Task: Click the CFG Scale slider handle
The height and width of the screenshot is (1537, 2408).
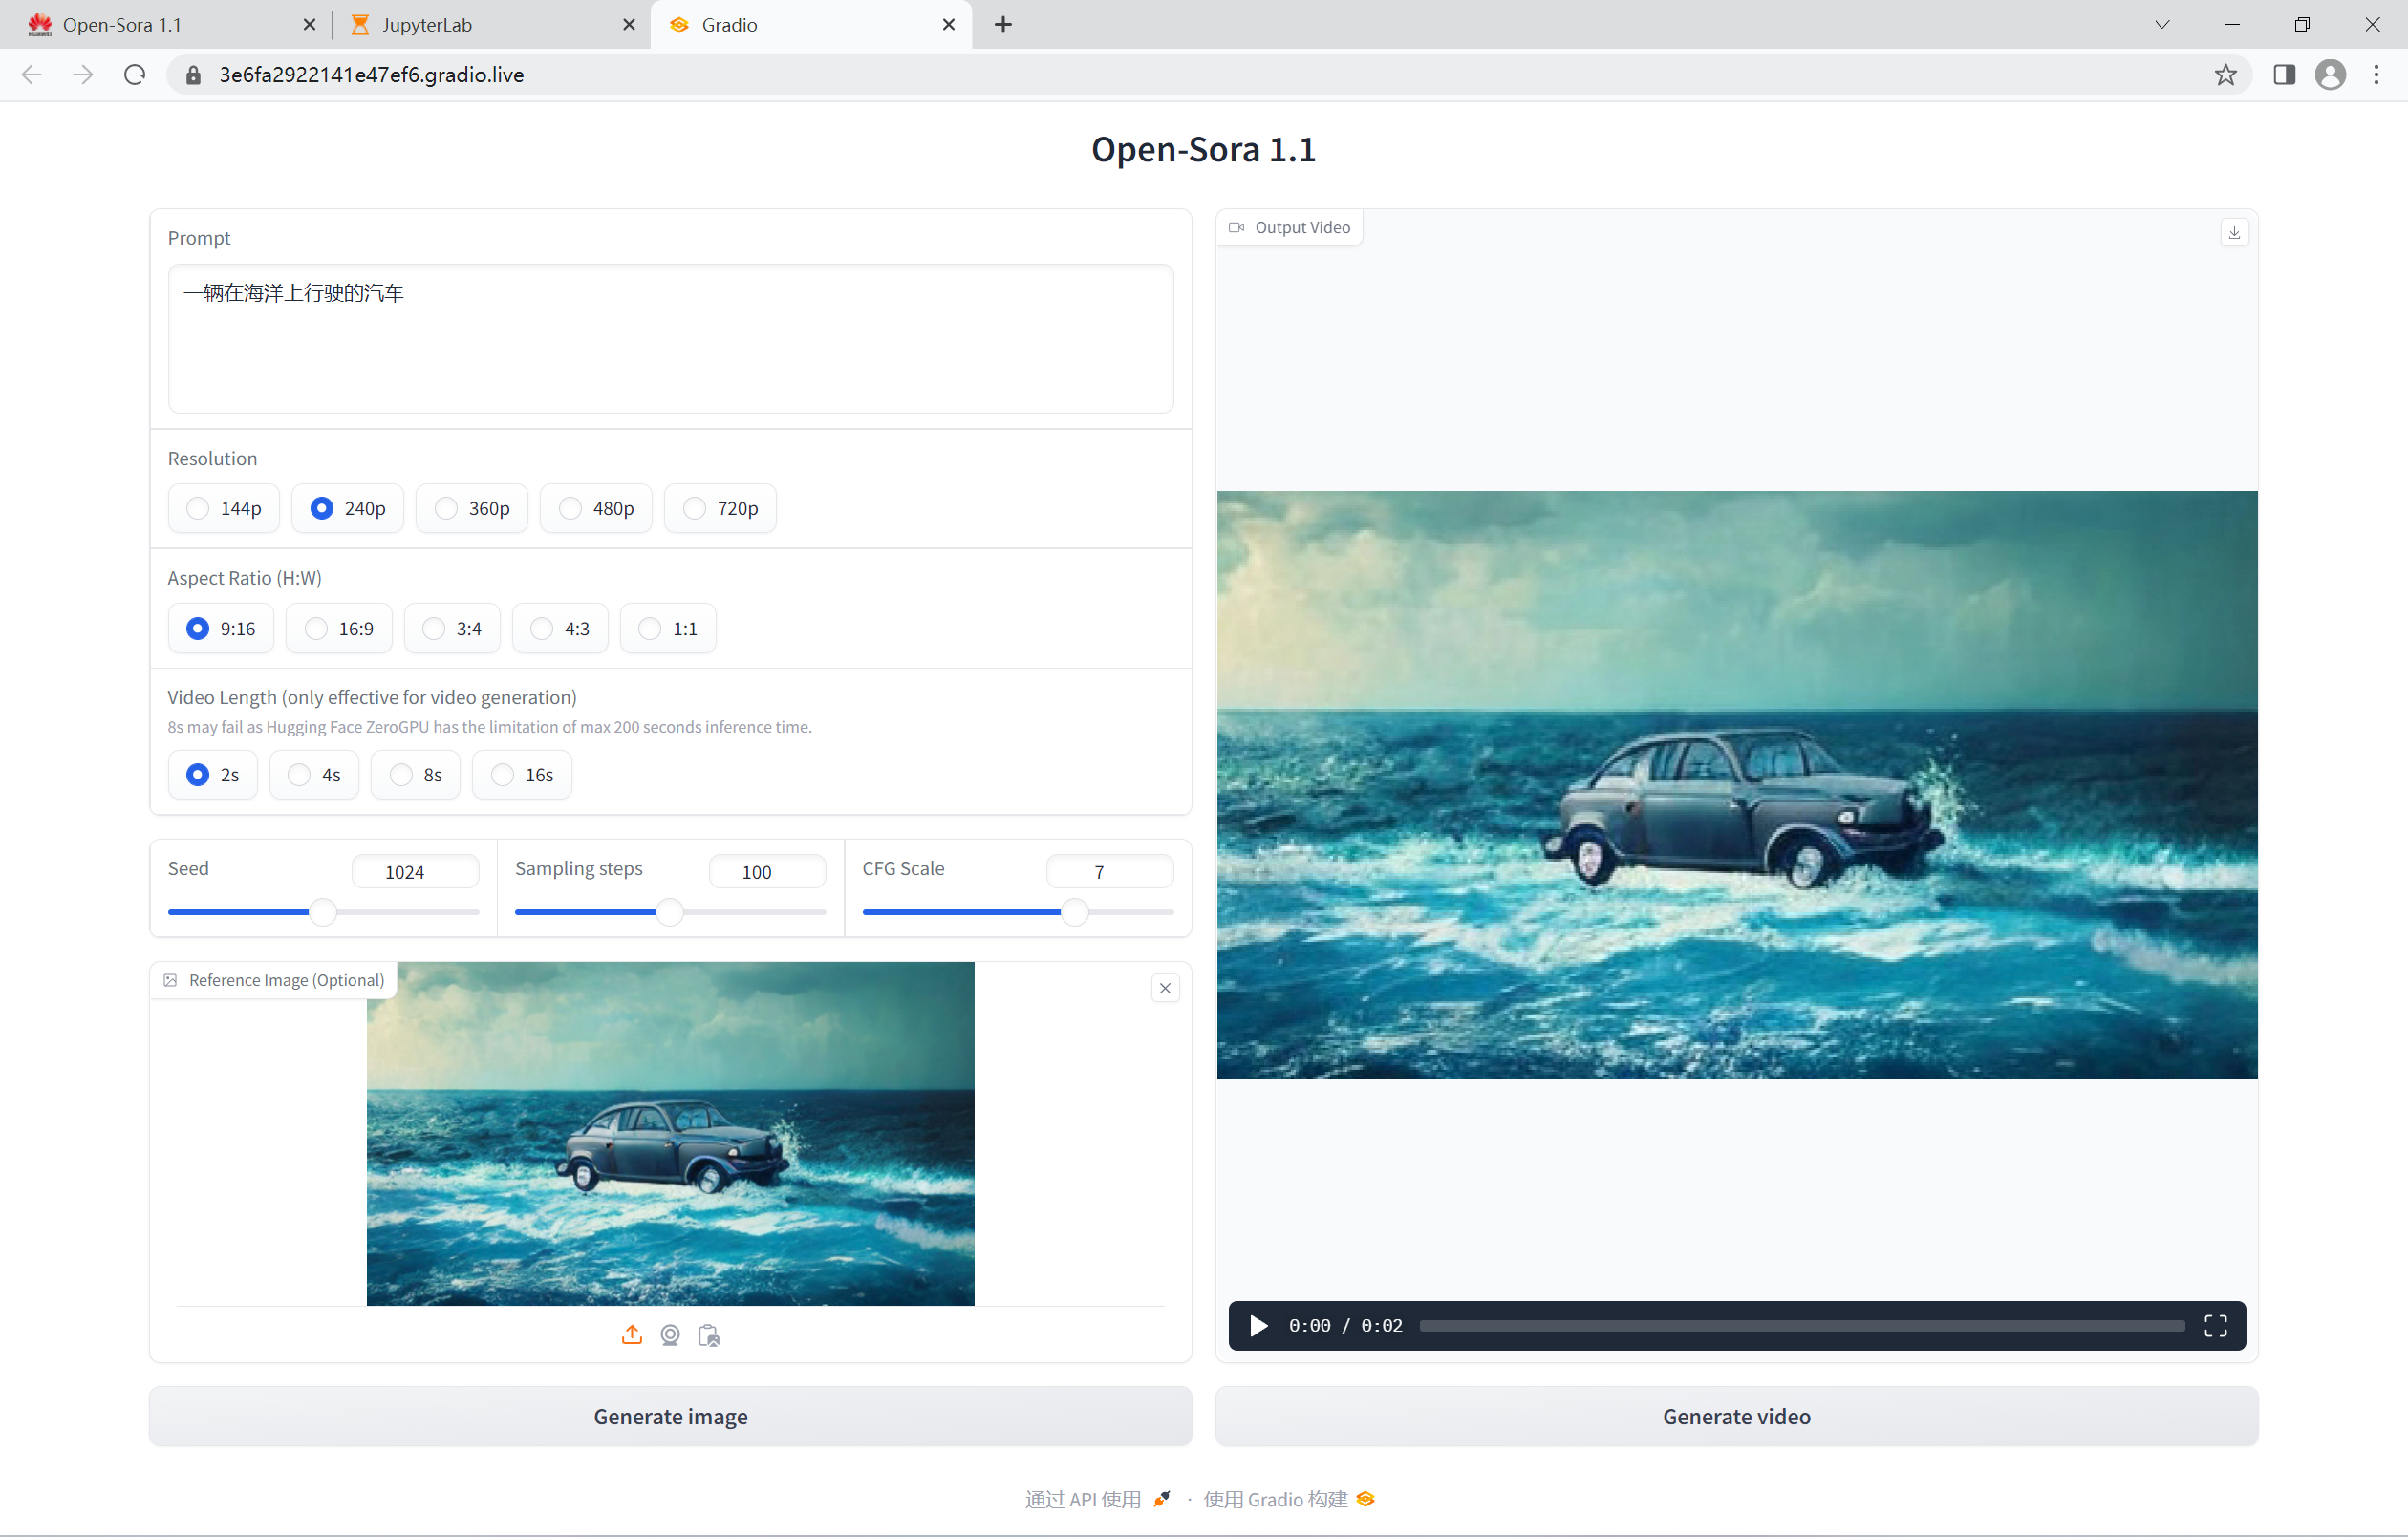Action: click(1074, 912)
